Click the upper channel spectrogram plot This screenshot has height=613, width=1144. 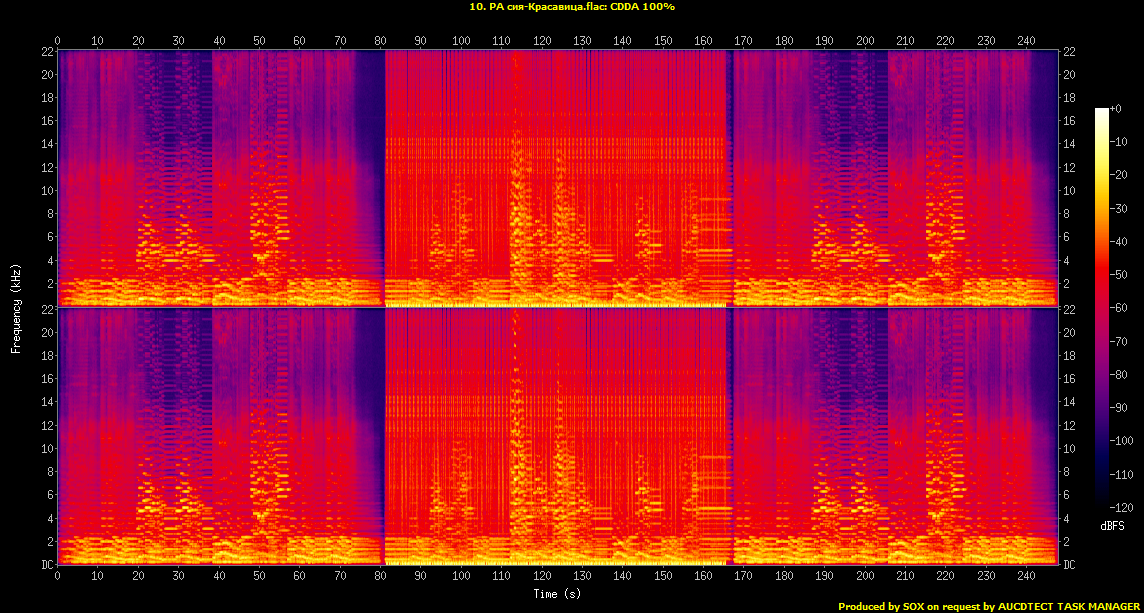pos(557,178)
